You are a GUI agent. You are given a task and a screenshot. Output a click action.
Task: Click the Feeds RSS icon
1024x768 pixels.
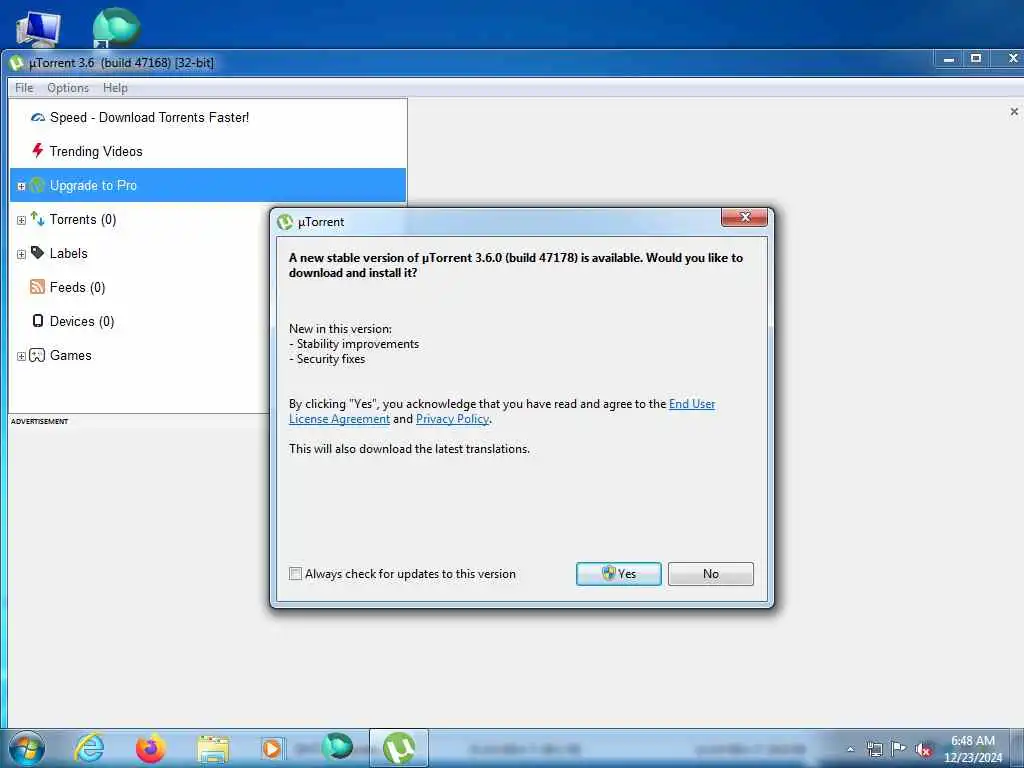[x=37, y=287]
